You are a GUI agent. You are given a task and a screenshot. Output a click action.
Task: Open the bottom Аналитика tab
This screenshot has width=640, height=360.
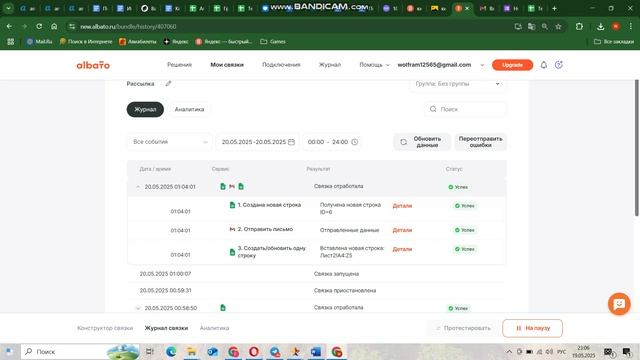[214, 328]
